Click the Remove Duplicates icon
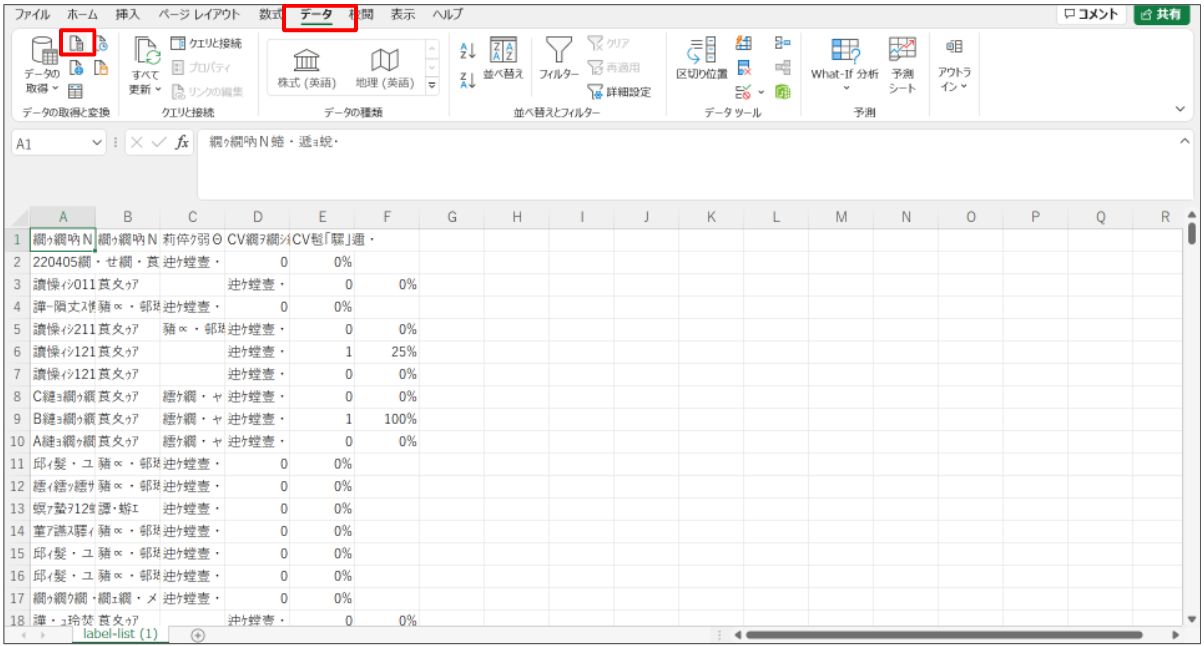1204x646 pixels. click(x=744, y=68)
